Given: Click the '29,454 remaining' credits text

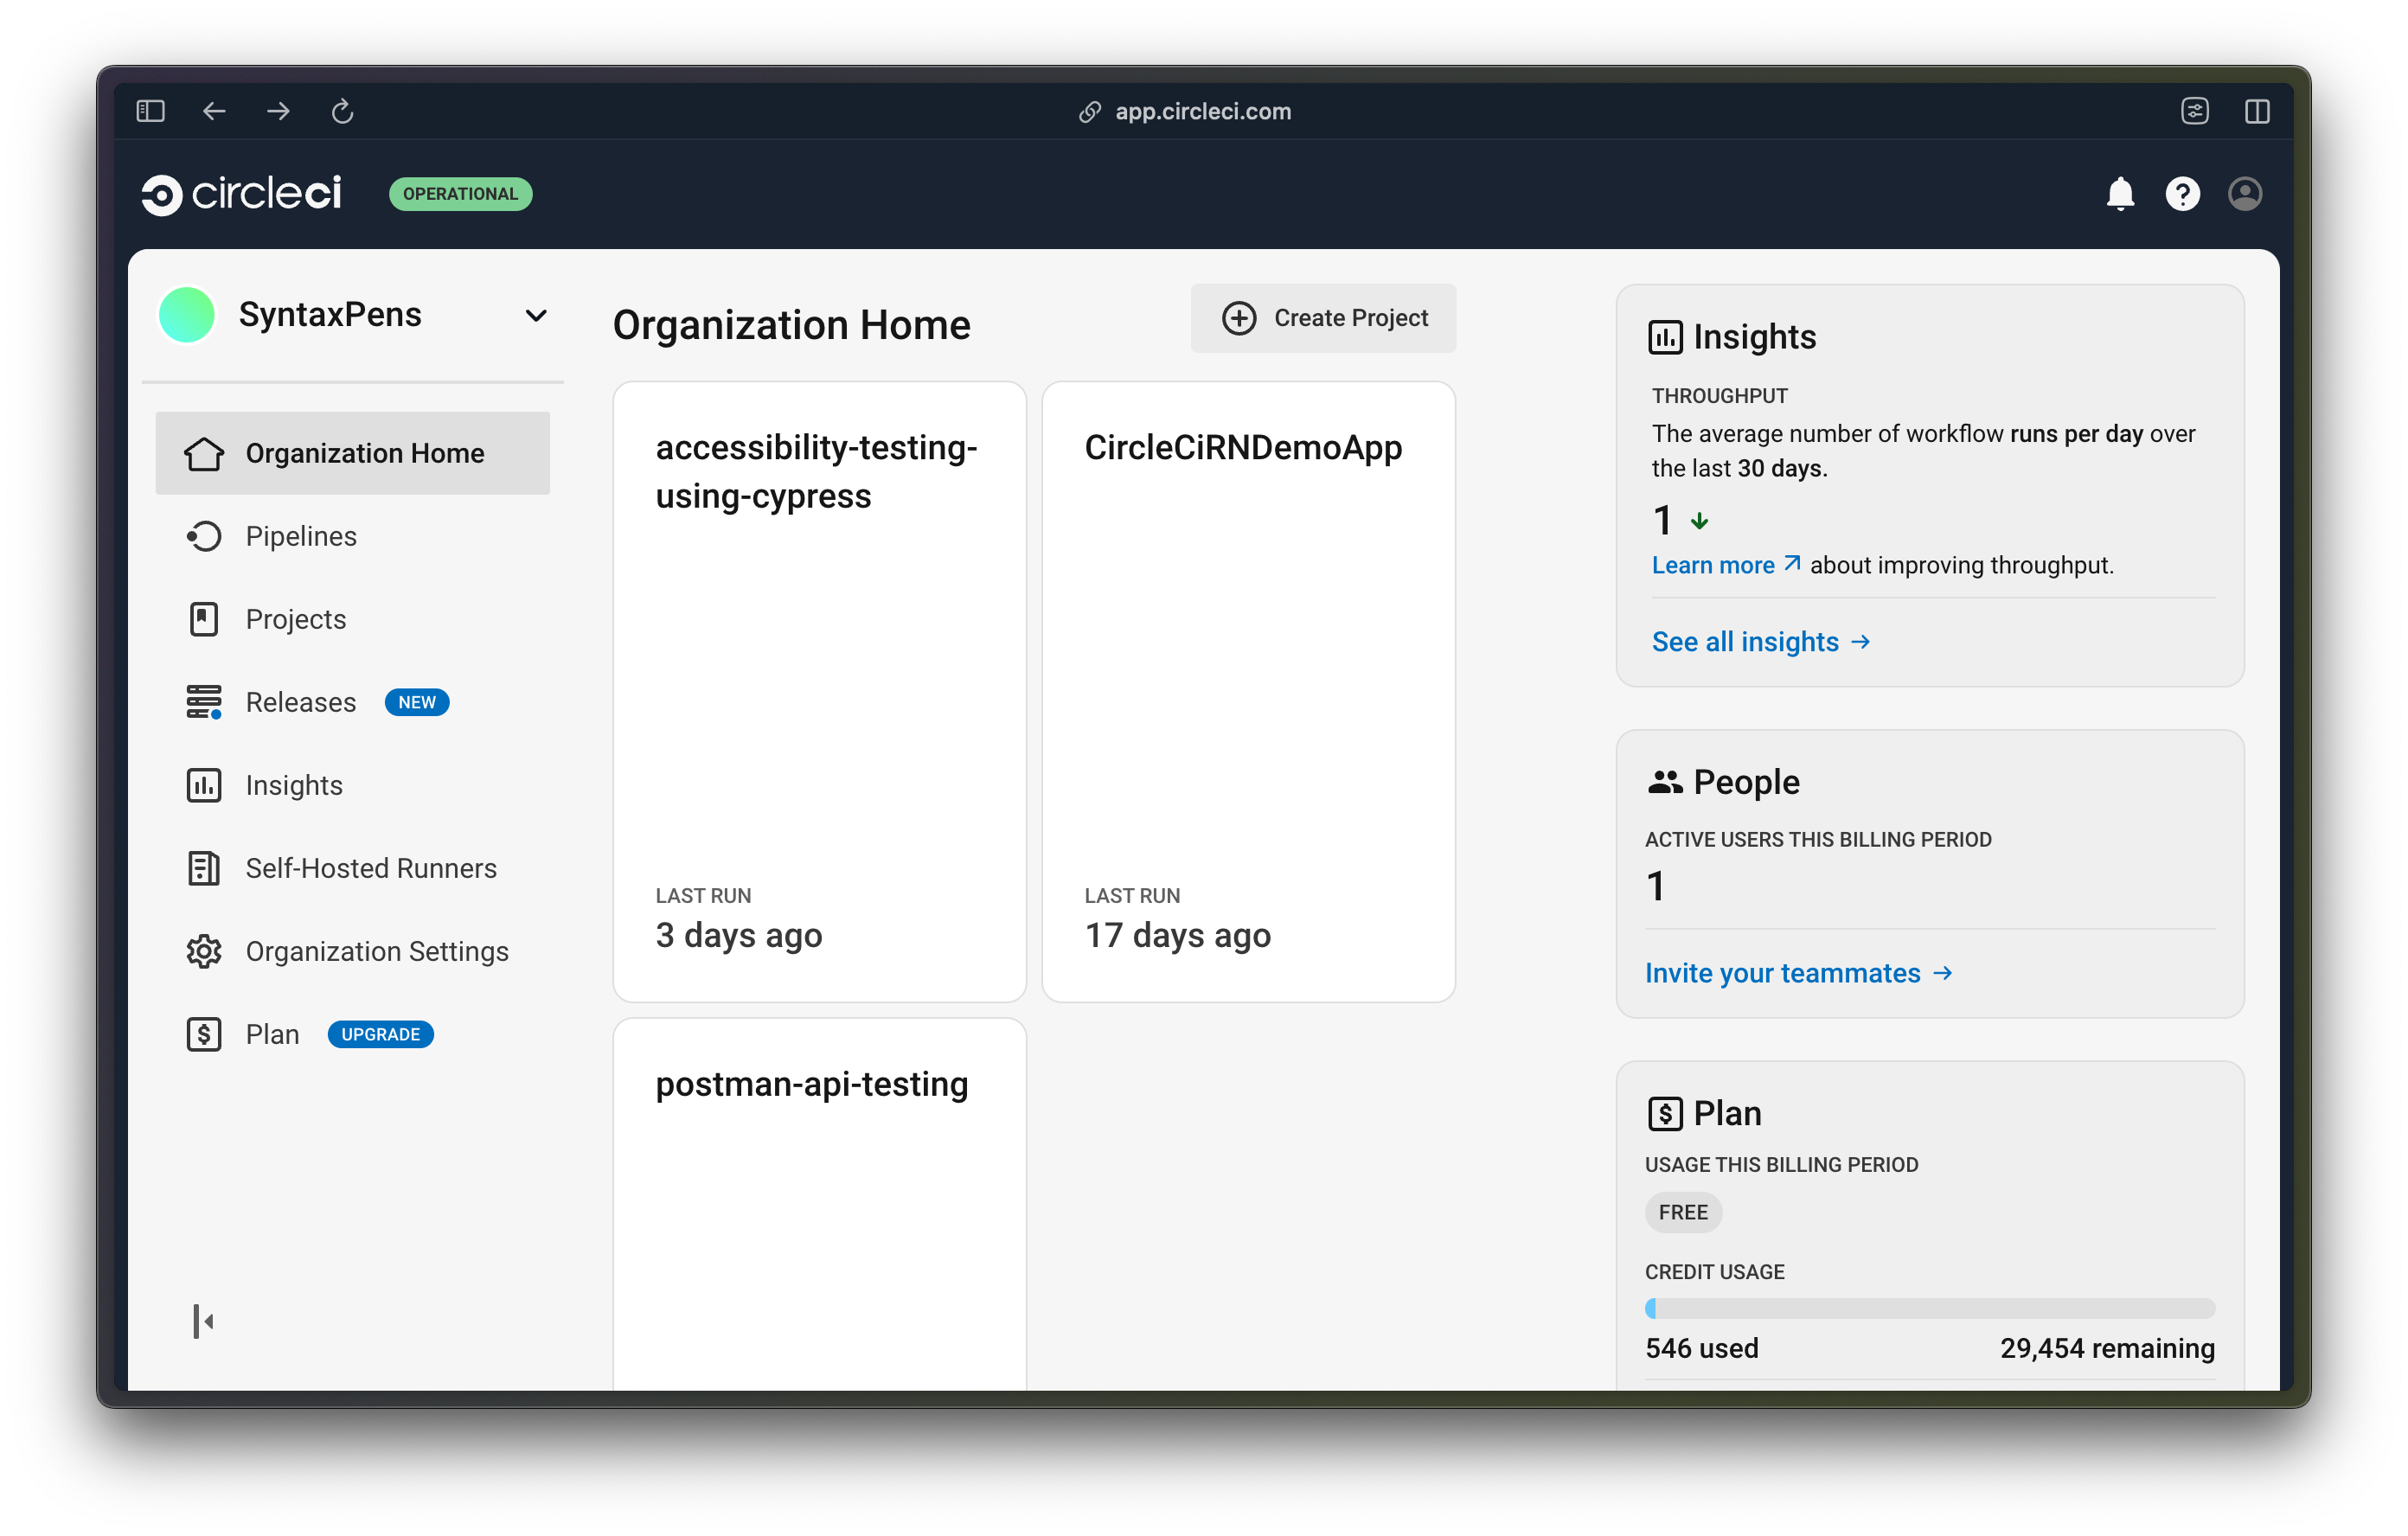Looking at the screenshot, I should tap(2107, 1348).
